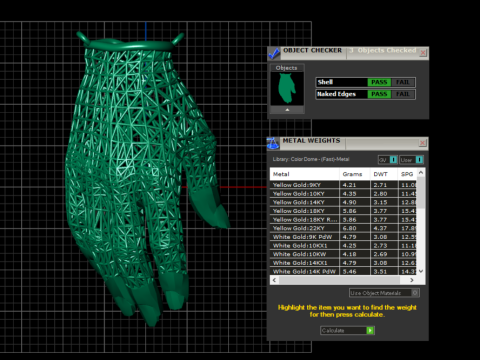Click the 3.51 DWT value for 14K PdW

pyautogui.click(x=380, y=272)
